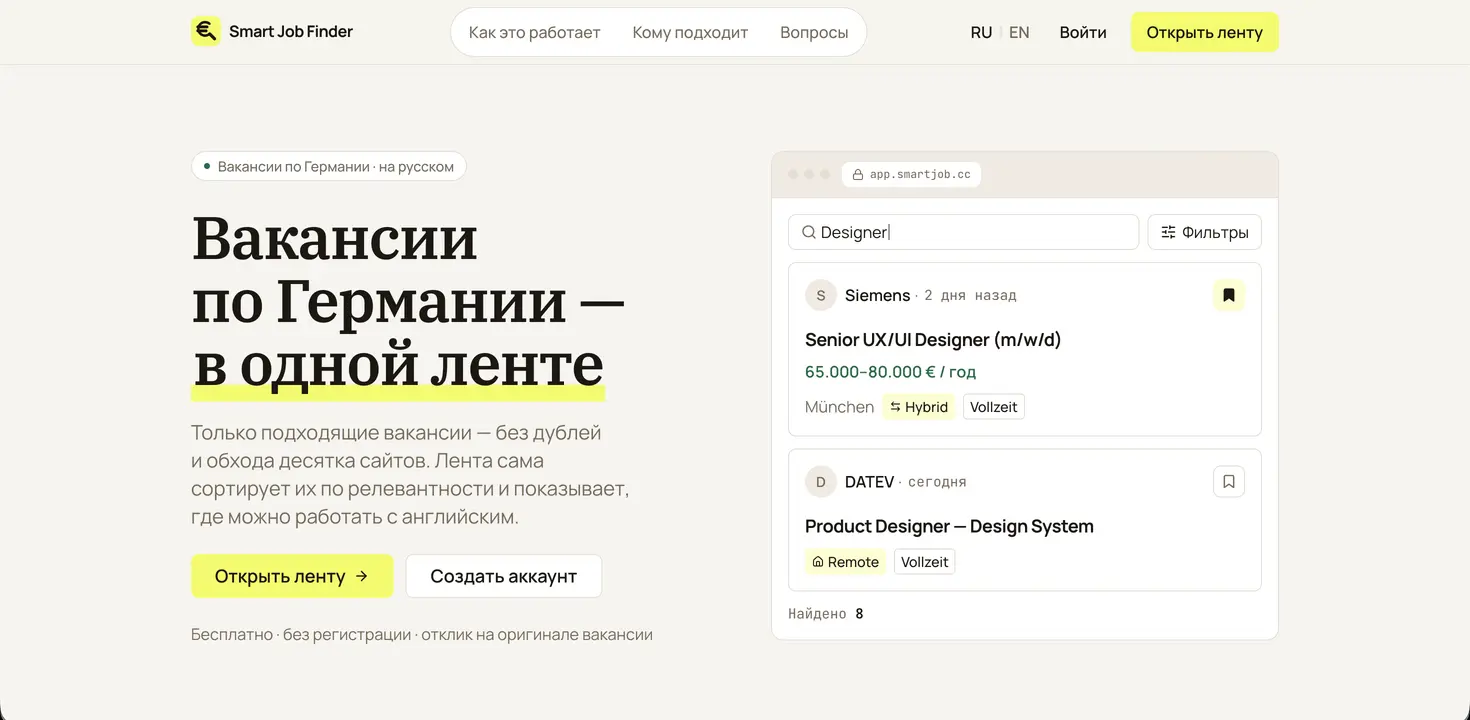Click 'München' location text
The width and height of the screenshot is (1470, 720).
click(840, 407)
